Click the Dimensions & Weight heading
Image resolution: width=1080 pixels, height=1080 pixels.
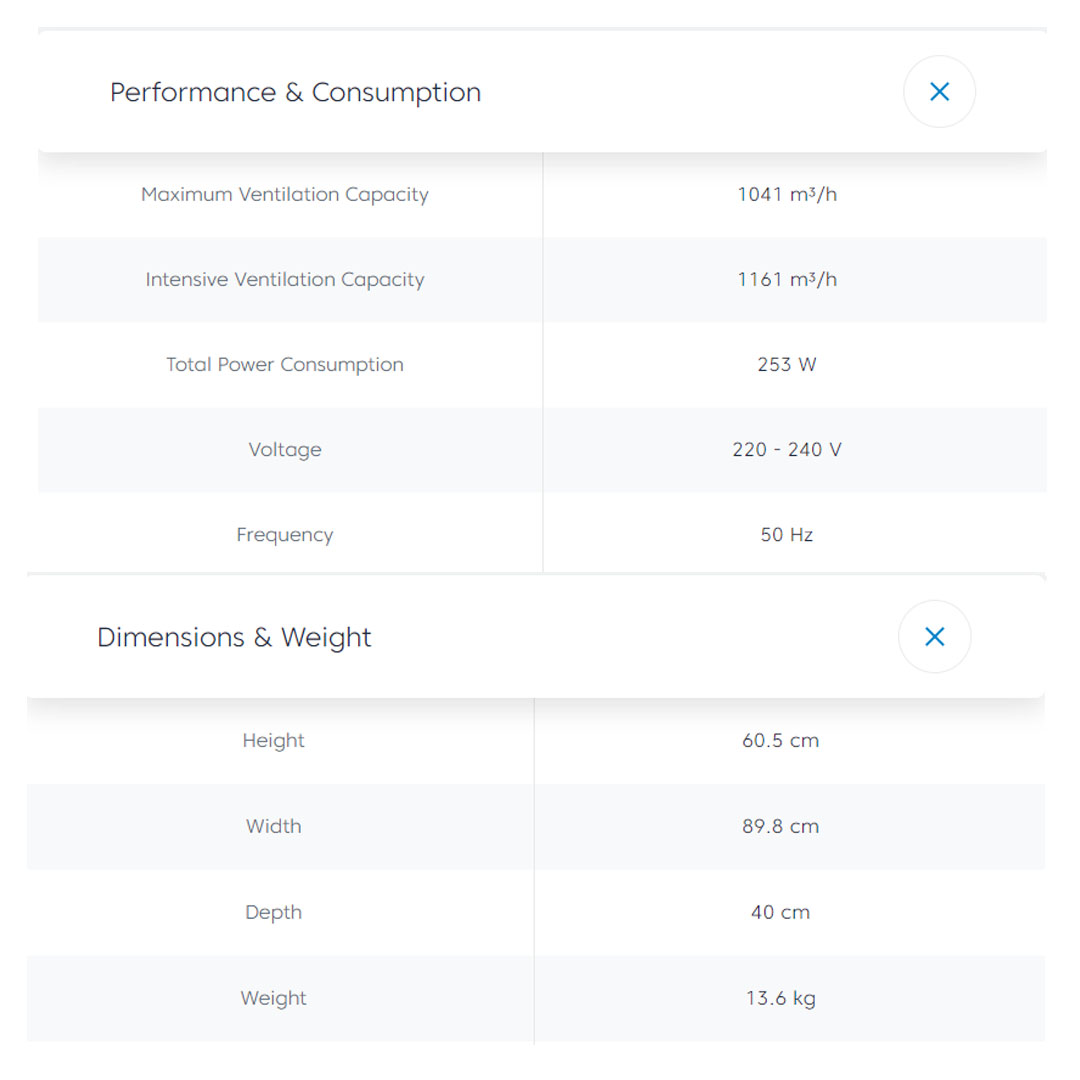tap(234, 637)
